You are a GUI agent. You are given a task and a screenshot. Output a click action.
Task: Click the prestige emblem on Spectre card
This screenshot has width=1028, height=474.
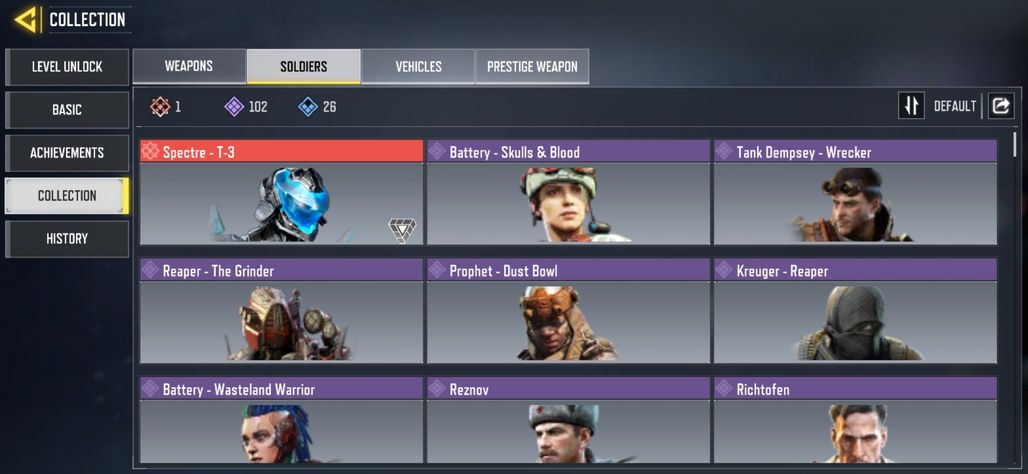pyautogui.click(x=402, y=230)
